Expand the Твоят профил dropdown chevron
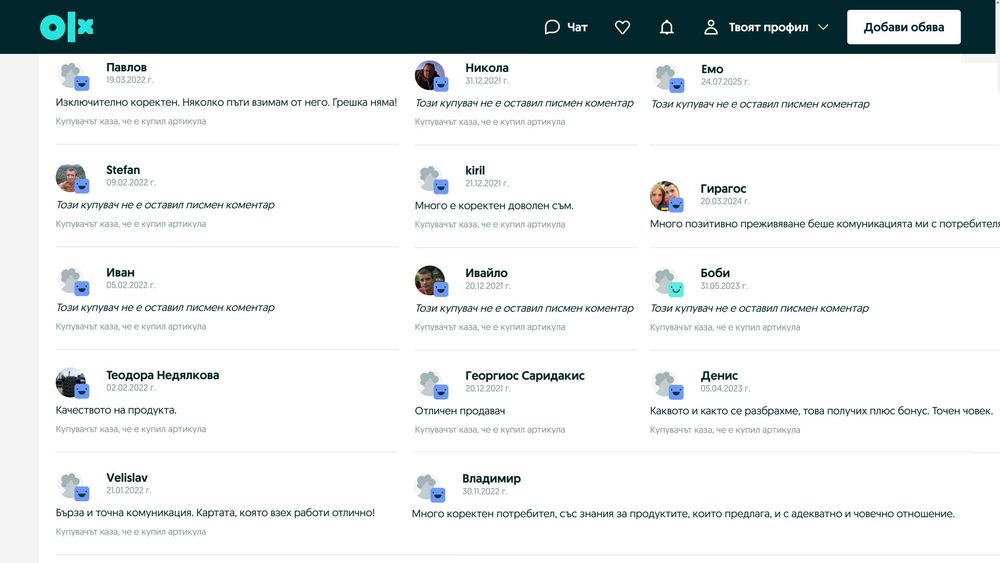 (823, 27)
